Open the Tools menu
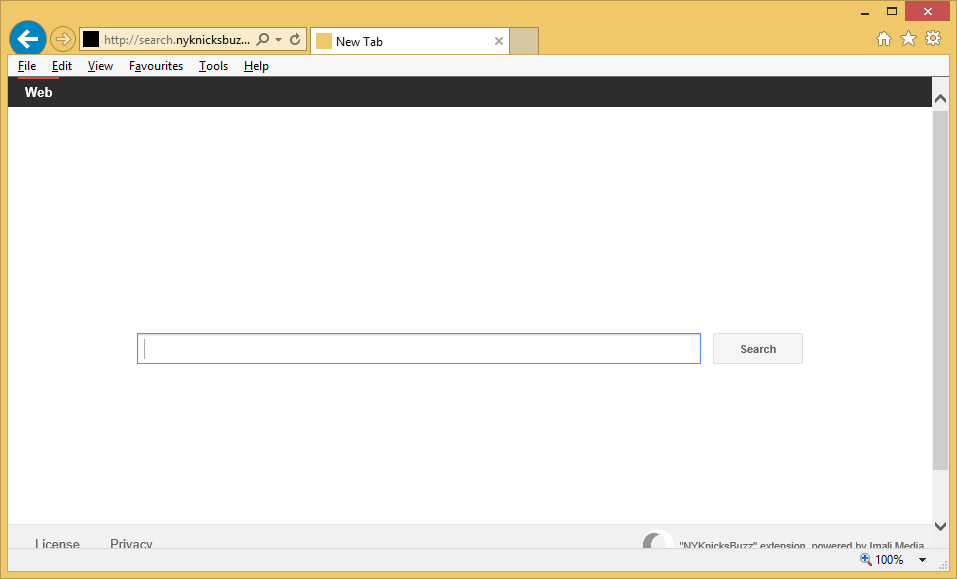 pos(213,66)
